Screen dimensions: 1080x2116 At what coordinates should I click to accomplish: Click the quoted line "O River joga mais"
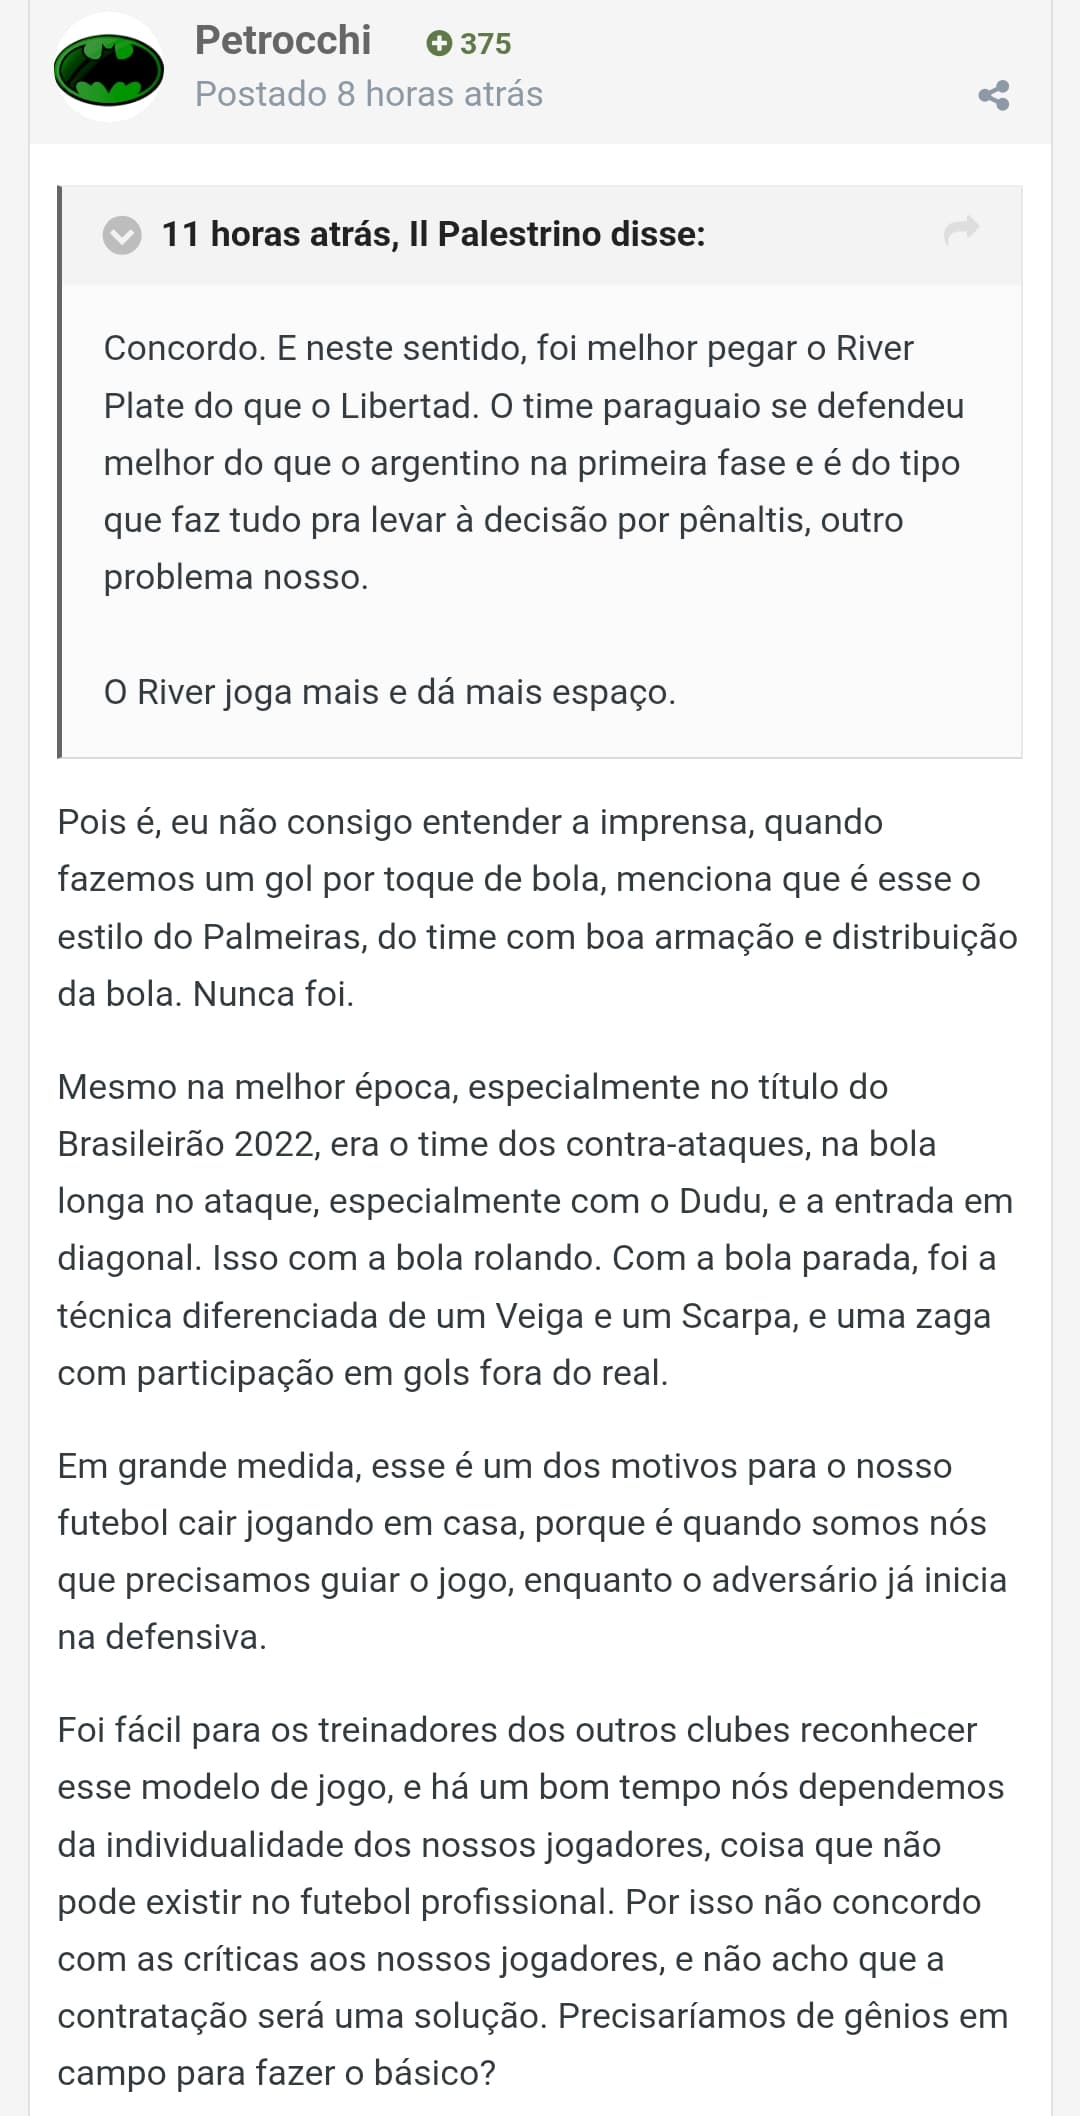tap(389, 692)
